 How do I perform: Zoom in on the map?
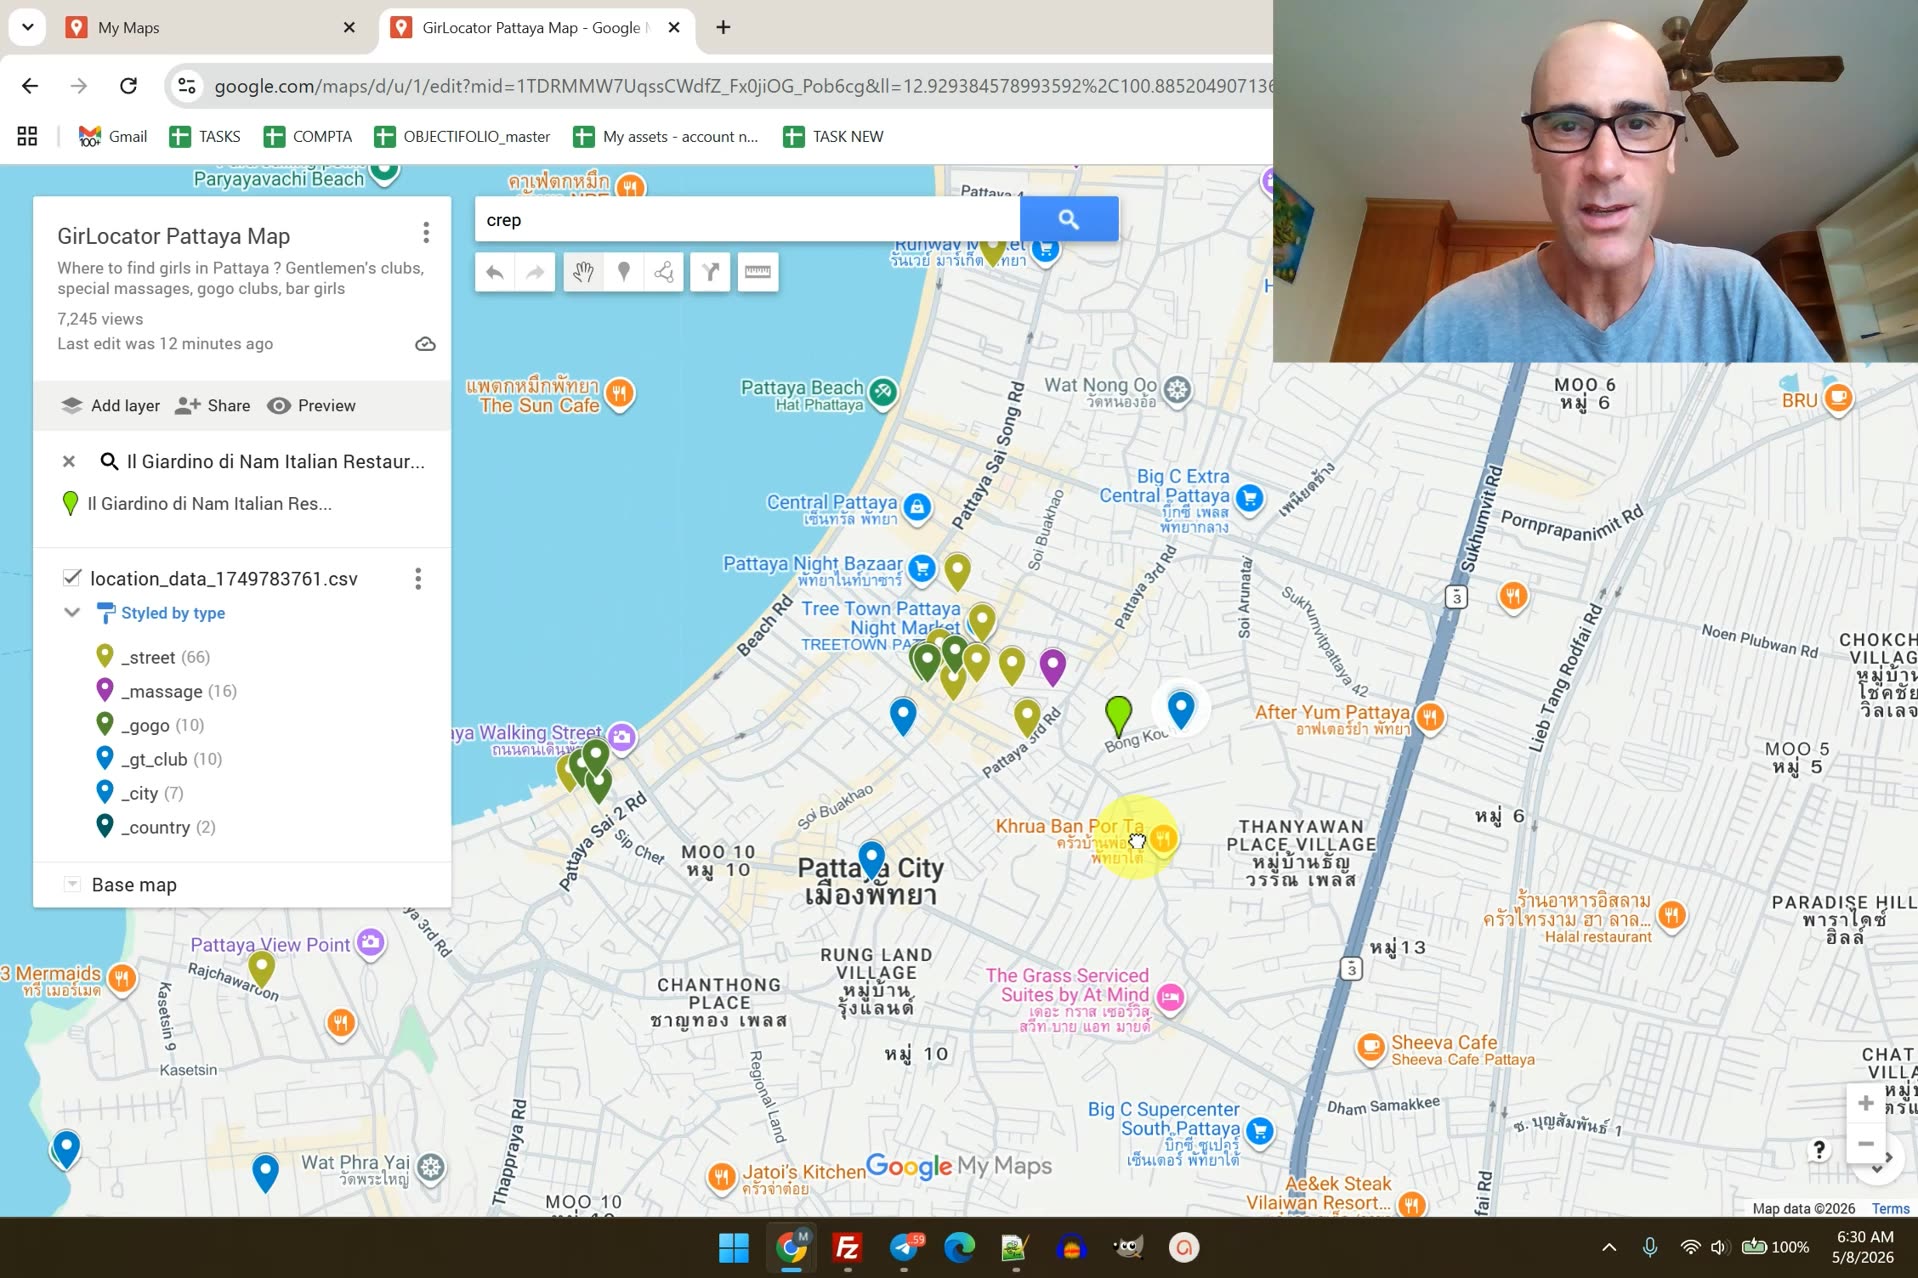click(1865, 1103)
